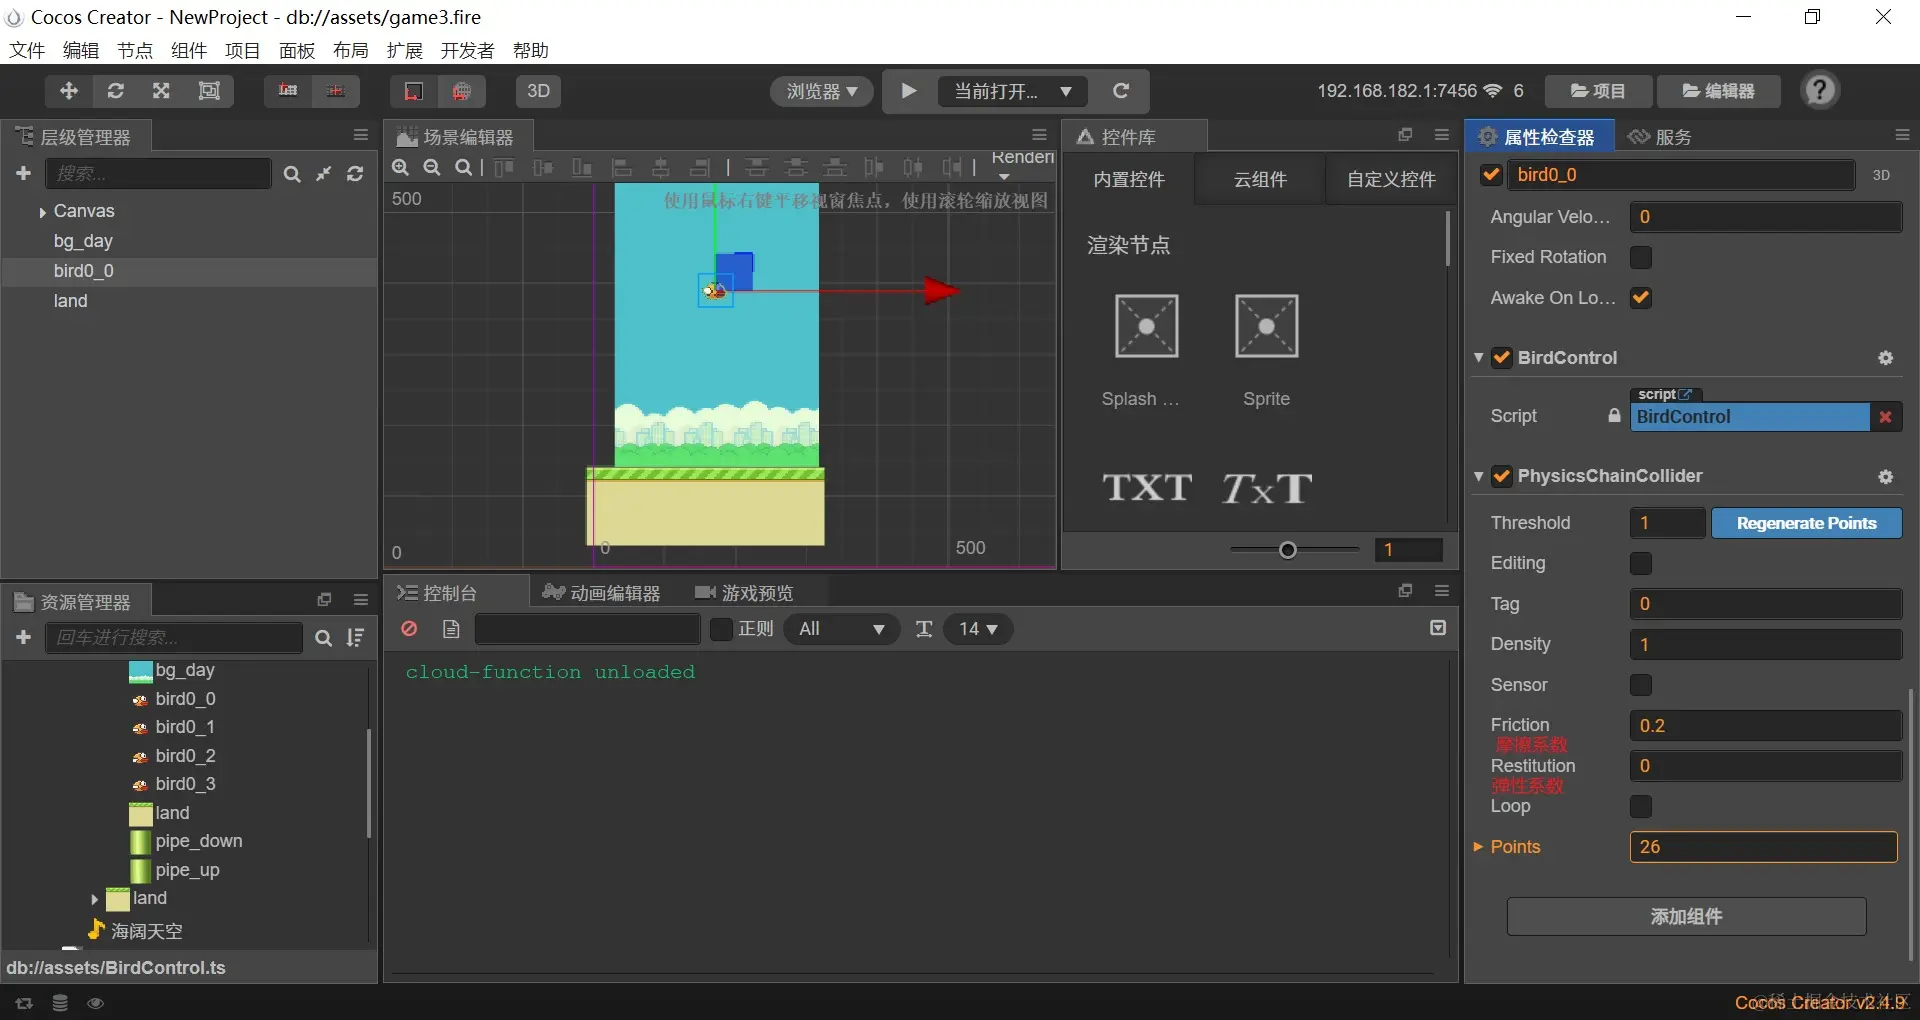The height and width of the screenshot is (1020, 1920).
Task: Open PhysicsChainCollider gear settings
Action: [1886, 477]
